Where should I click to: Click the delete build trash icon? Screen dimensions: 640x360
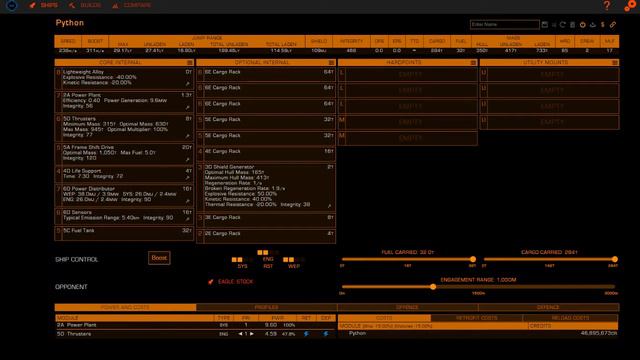[572, 24]
